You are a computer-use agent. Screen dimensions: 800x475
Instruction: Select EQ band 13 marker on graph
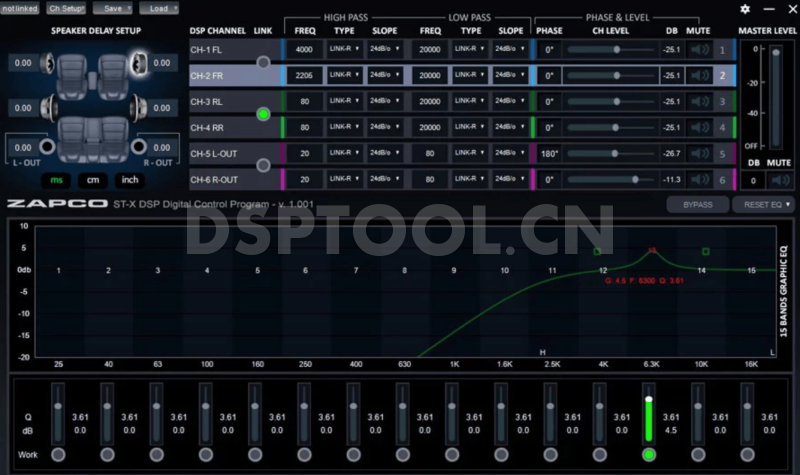click(652, 250)
